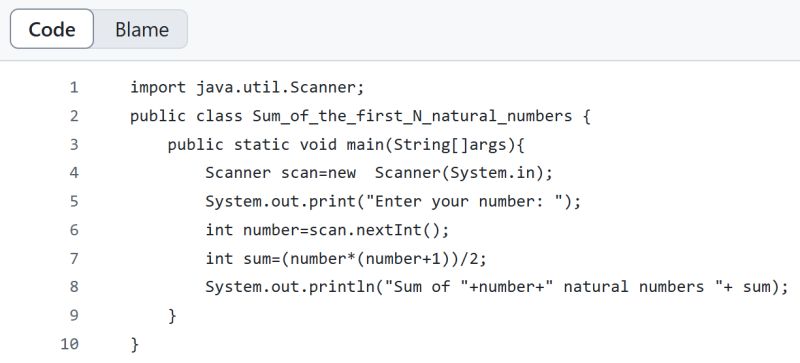Screen dimensions: 800x363
Task: Switch to the Code view tab
Action: click(x=52, y=29)
